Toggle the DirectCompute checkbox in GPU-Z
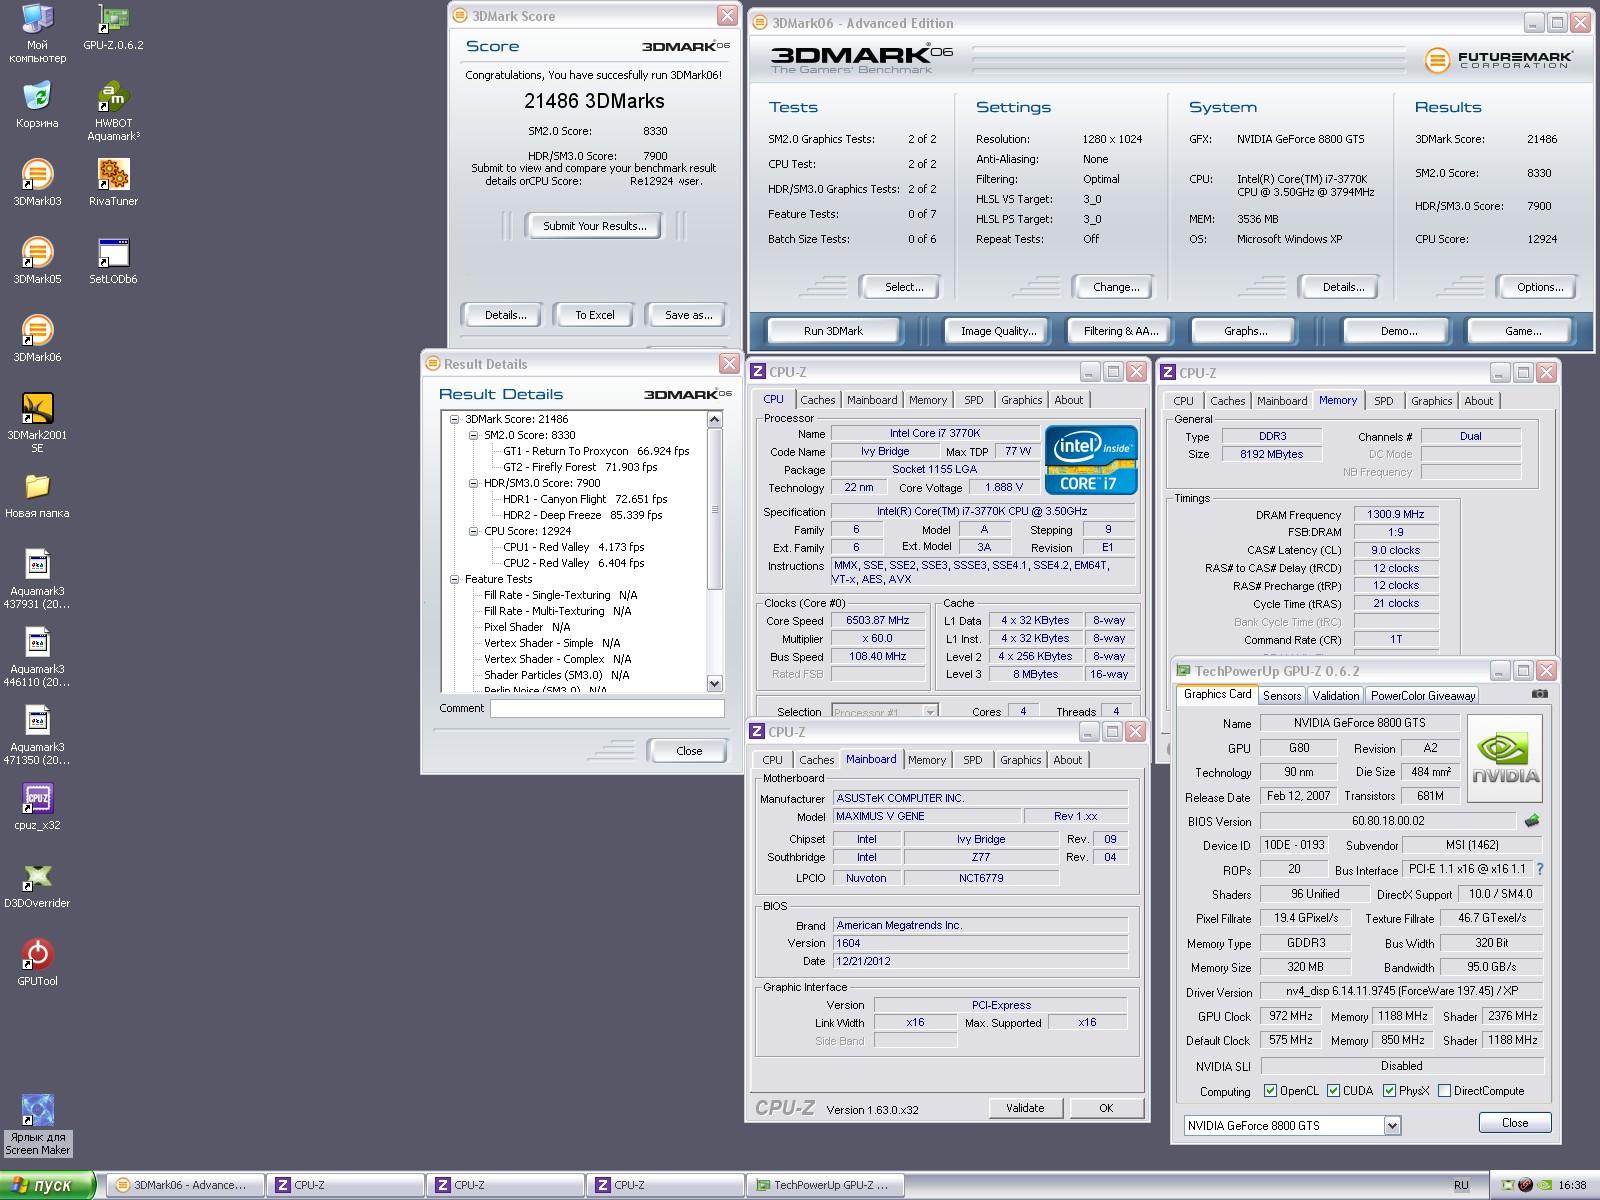The image size is (1600, 1200). tap(1444, 1091)
